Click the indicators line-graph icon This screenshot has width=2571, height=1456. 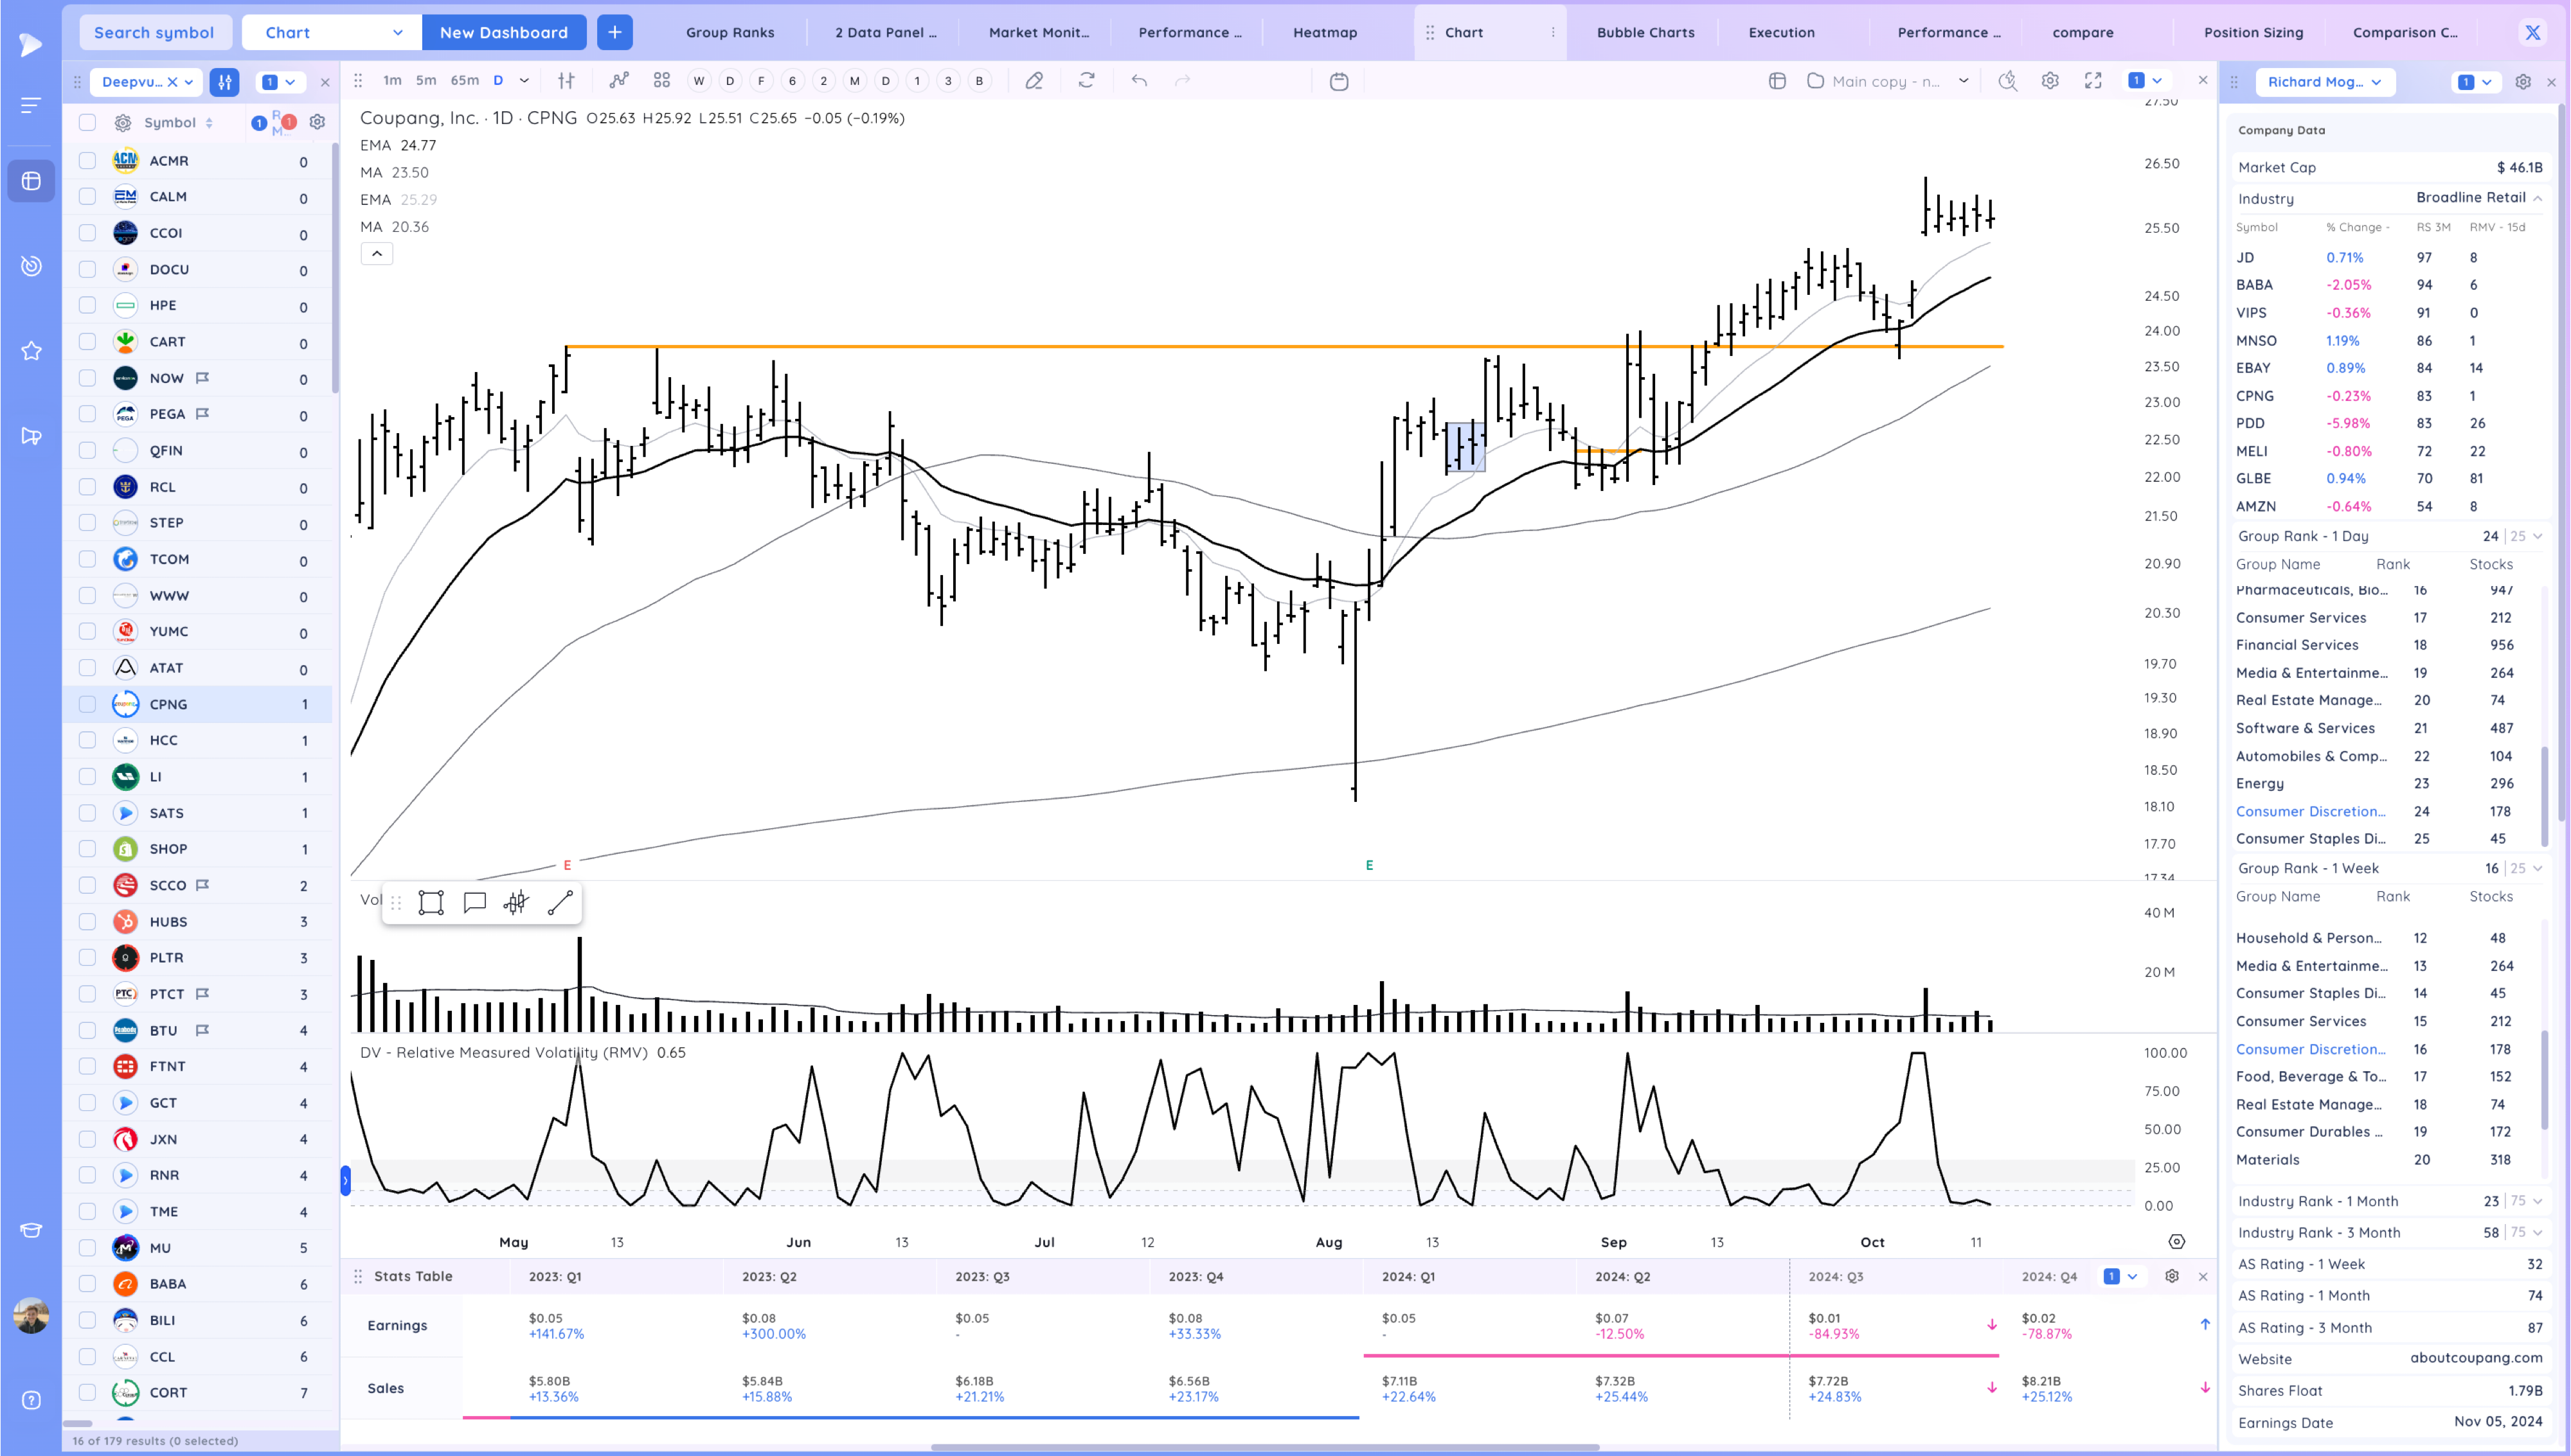[619, 81]
